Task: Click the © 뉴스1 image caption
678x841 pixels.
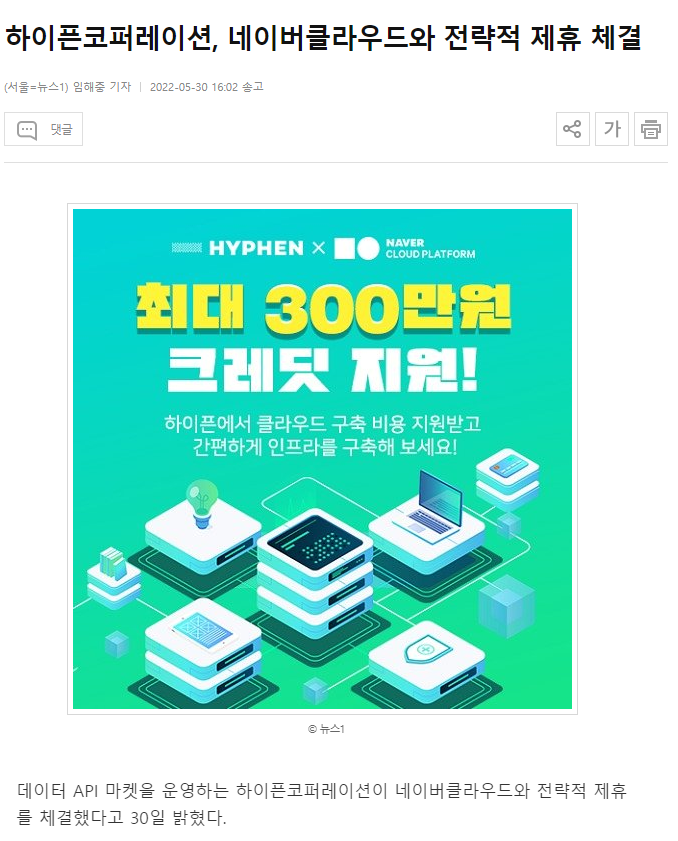Action: point(326,729)
